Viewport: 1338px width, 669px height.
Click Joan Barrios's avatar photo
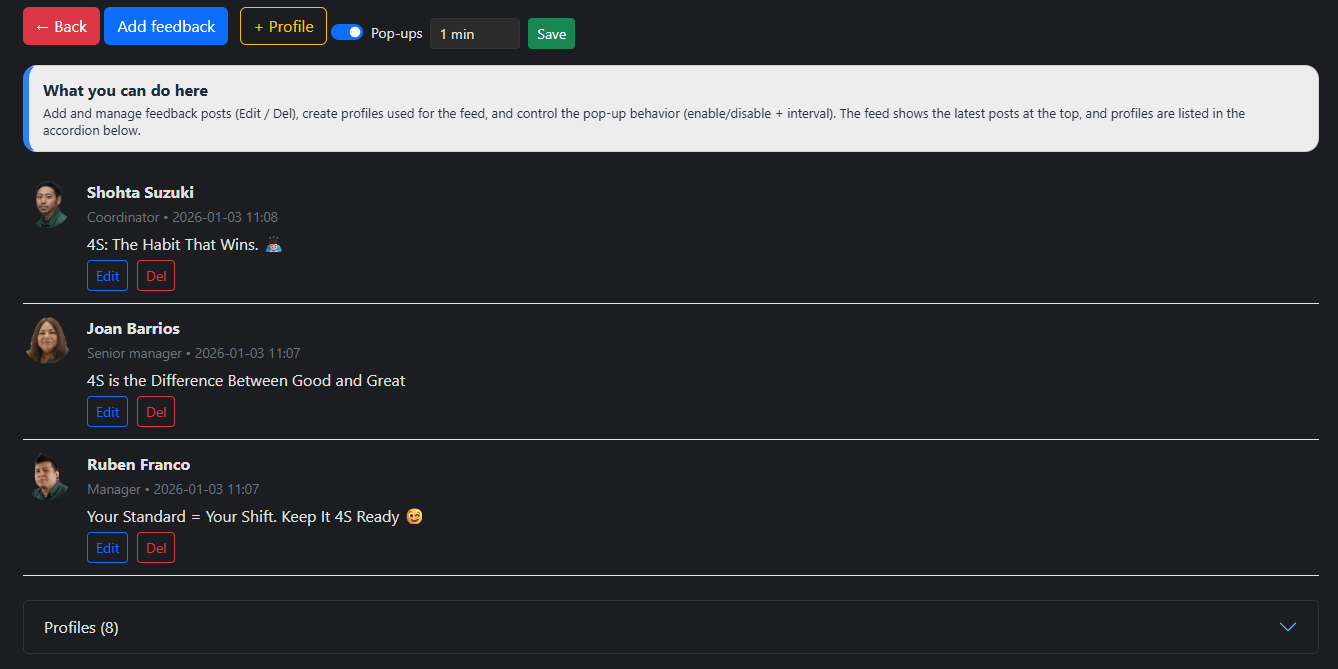tap(47, 340)
